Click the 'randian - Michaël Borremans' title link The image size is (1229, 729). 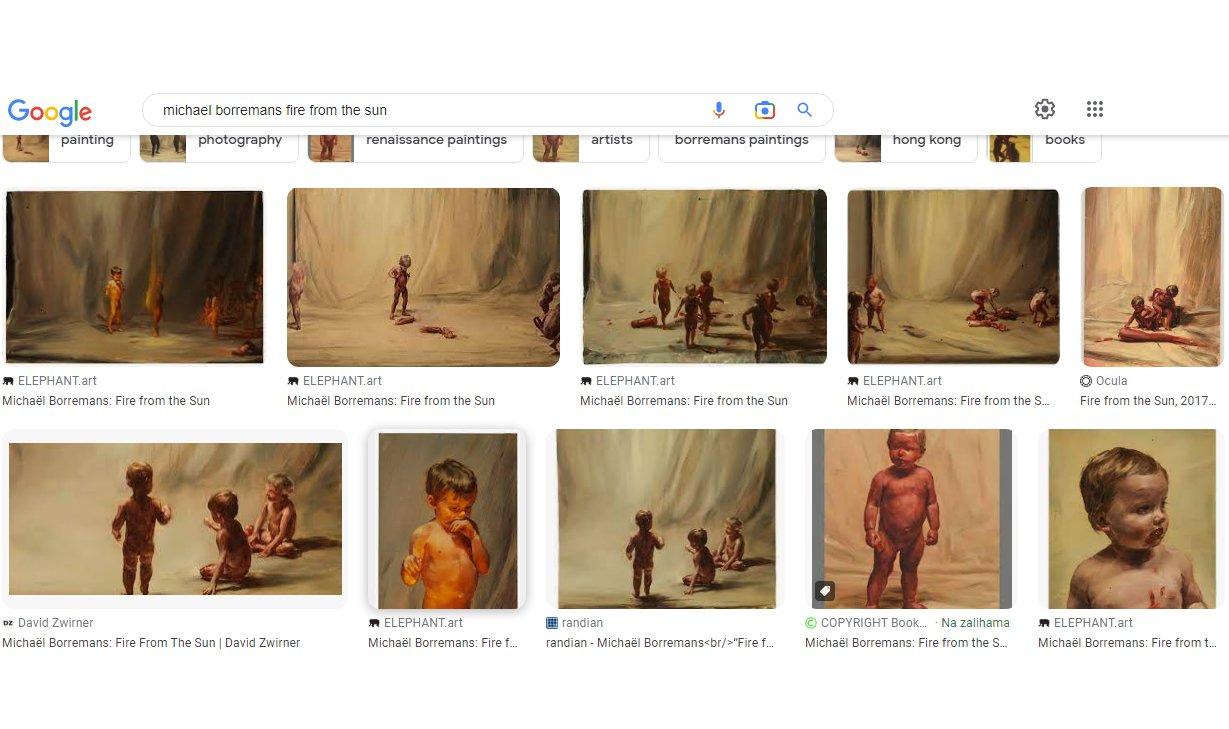pyautogui.click(x=660, y=643)
